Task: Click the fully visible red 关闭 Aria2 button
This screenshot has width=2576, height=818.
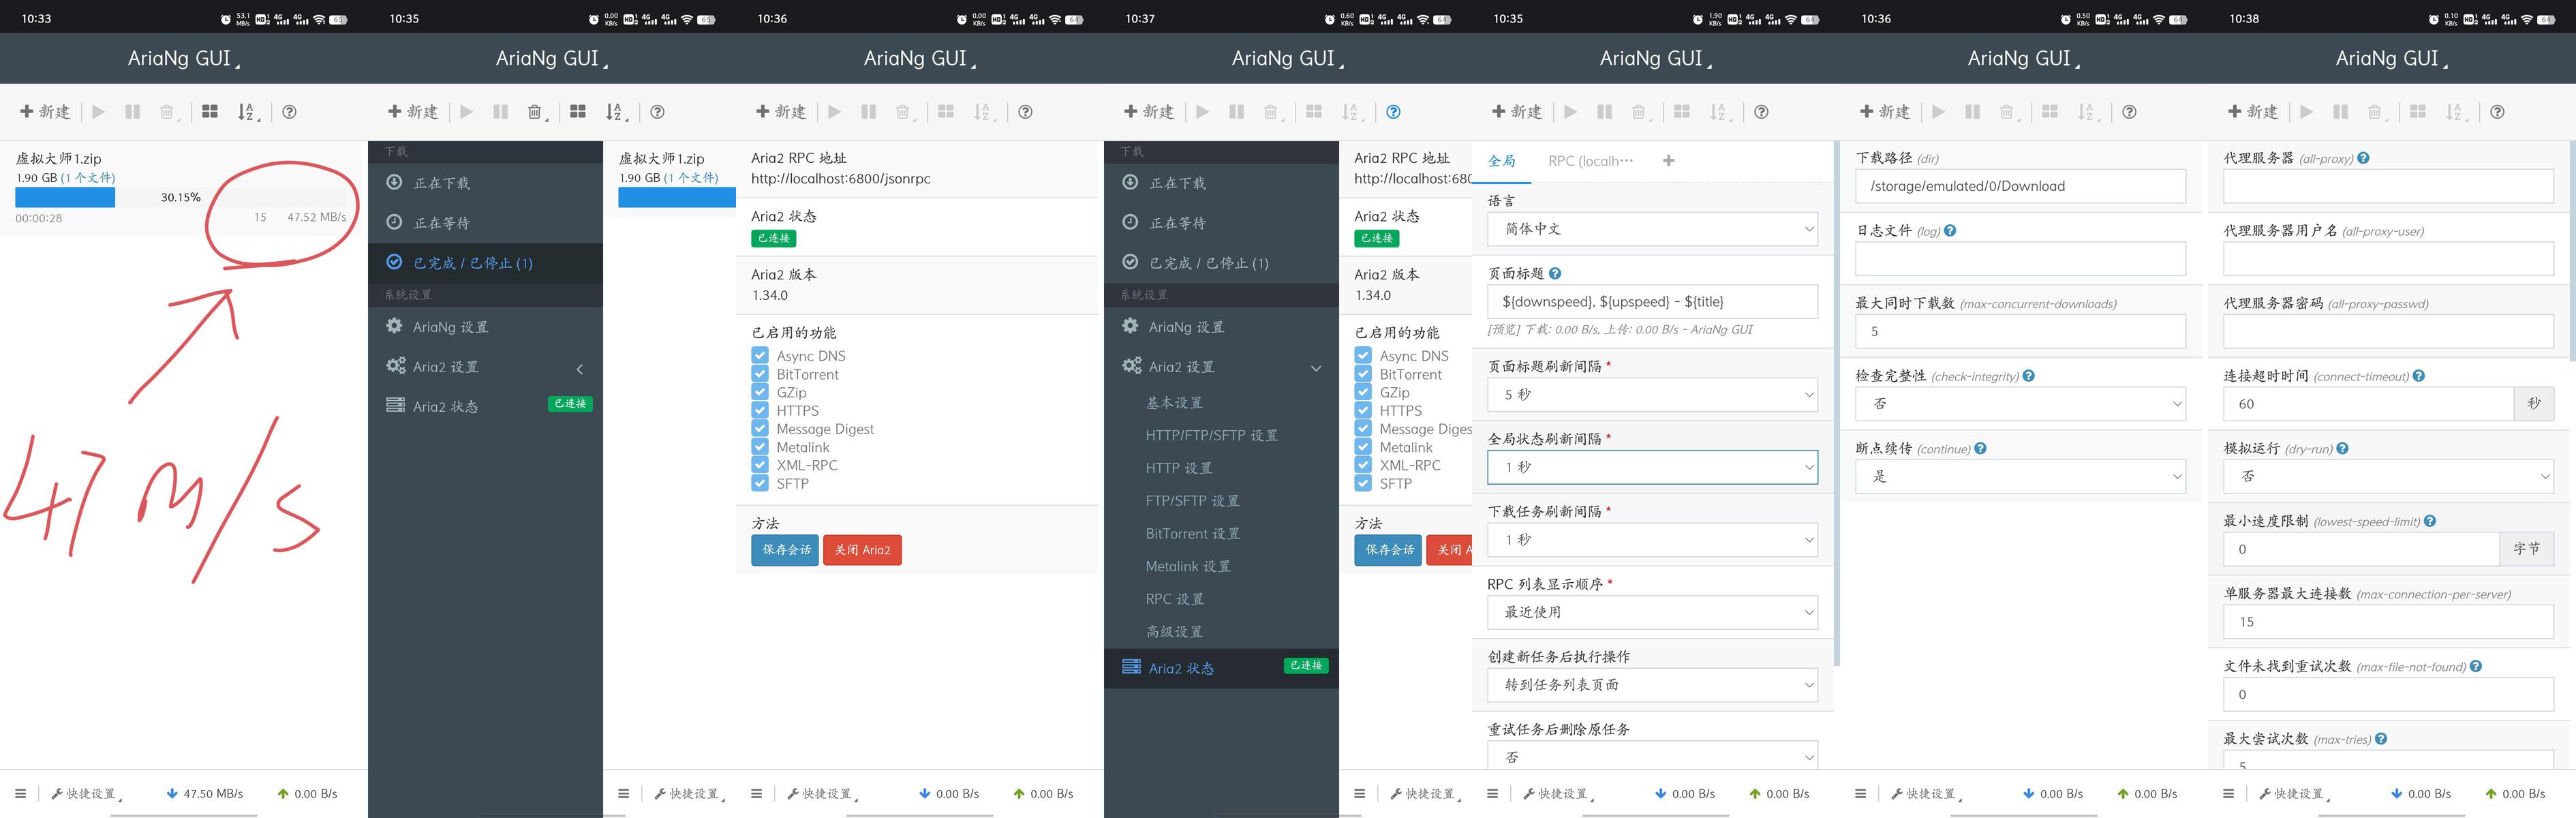Action: (x=862, y=550)
